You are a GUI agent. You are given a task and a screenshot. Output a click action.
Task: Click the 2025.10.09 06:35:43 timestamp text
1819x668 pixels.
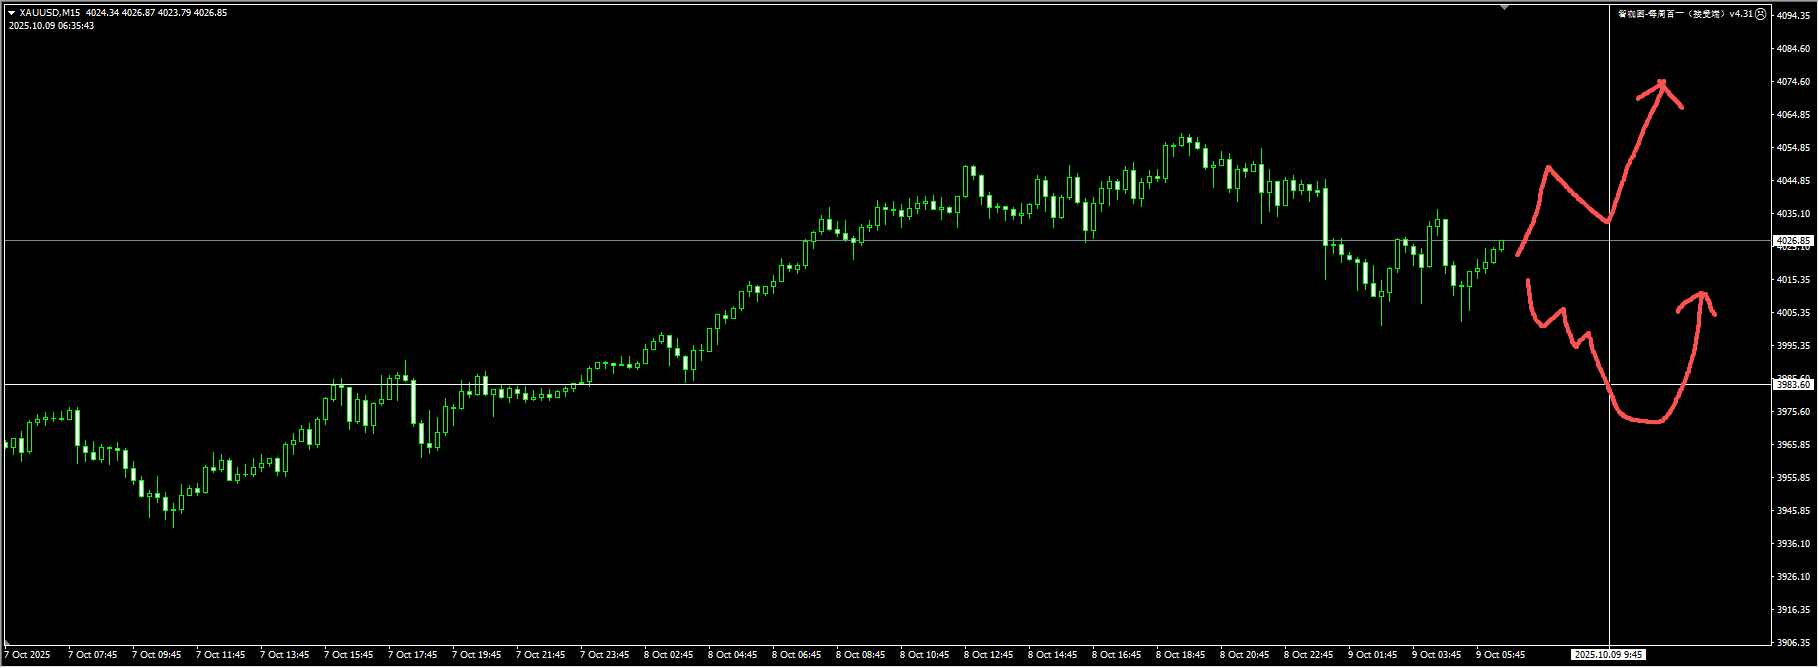pos(52,26)
